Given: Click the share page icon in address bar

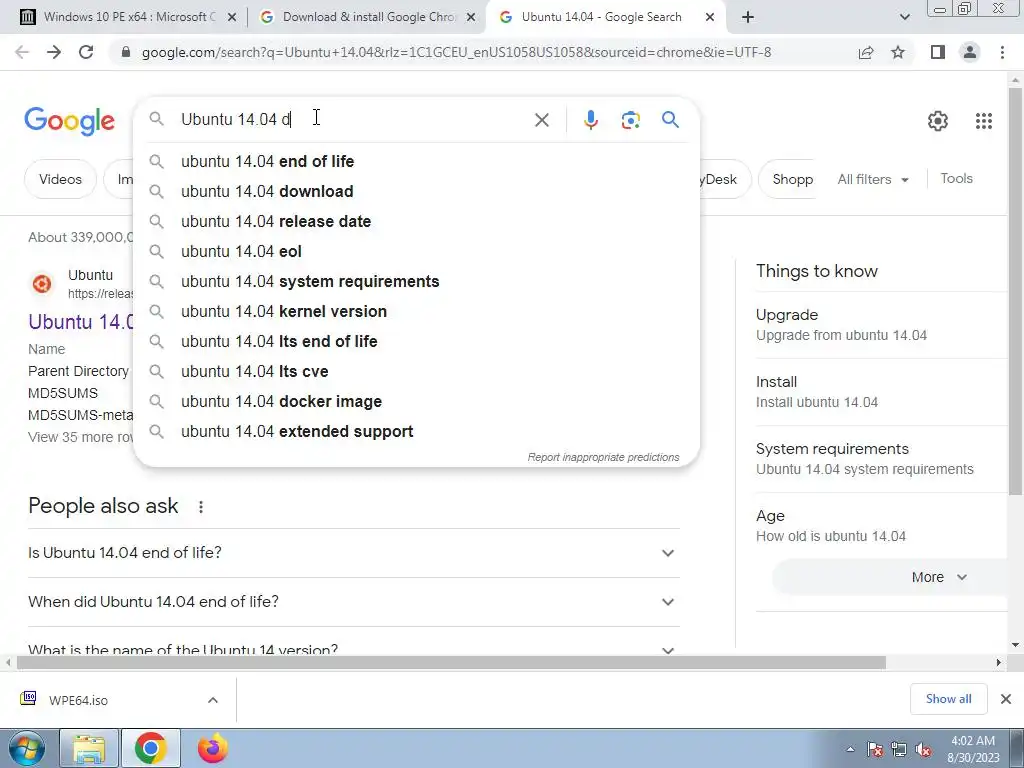Looking at the screenshot, I should coord(866,52).
